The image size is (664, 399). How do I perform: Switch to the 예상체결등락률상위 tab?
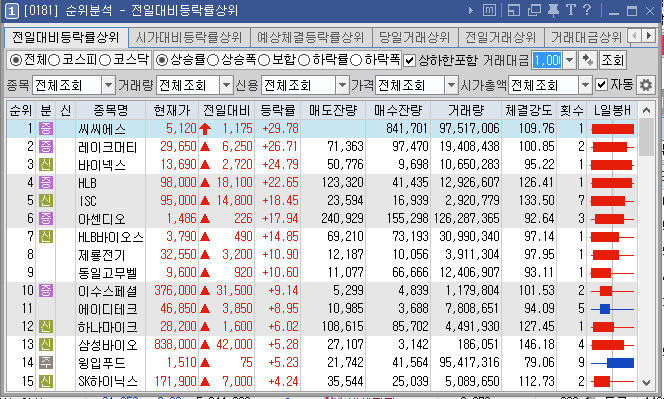pyautogui.click(x=310, y=38)
